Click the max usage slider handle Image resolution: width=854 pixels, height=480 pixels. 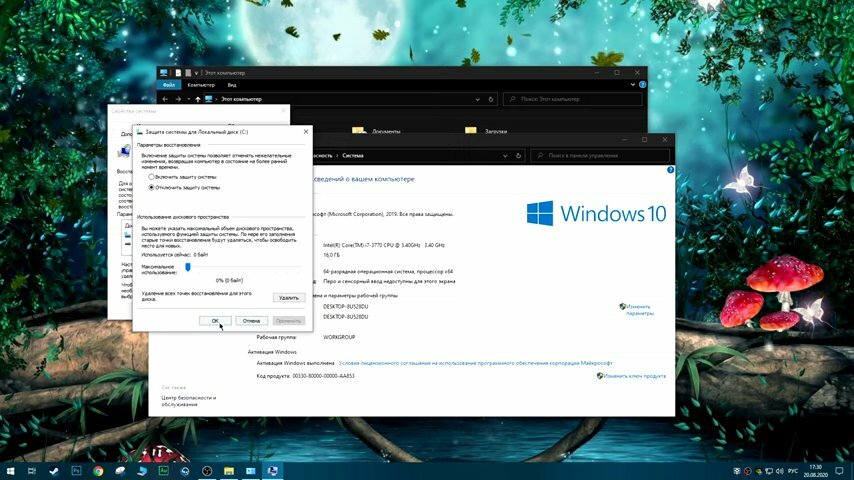pos(188,267)
